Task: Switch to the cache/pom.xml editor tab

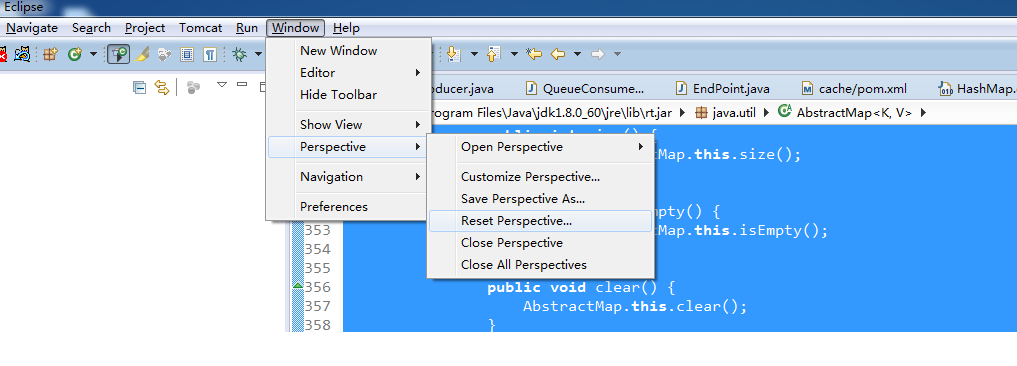Action: coord(854,88)
